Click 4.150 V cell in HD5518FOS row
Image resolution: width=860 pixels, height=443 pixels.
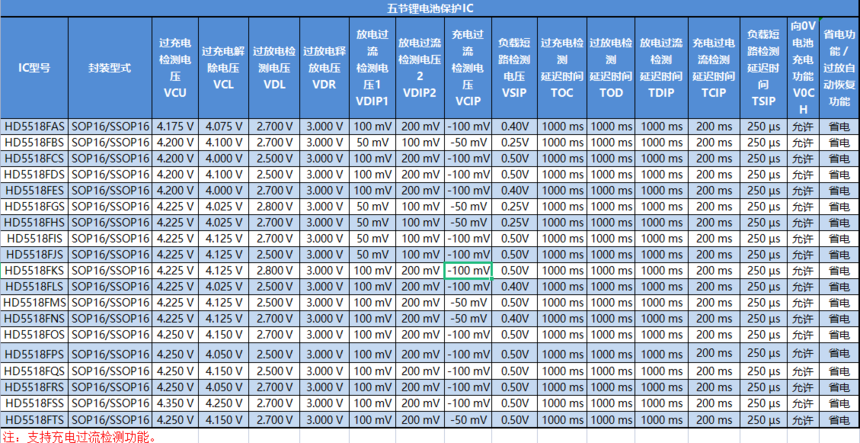[x=224, y=334]
